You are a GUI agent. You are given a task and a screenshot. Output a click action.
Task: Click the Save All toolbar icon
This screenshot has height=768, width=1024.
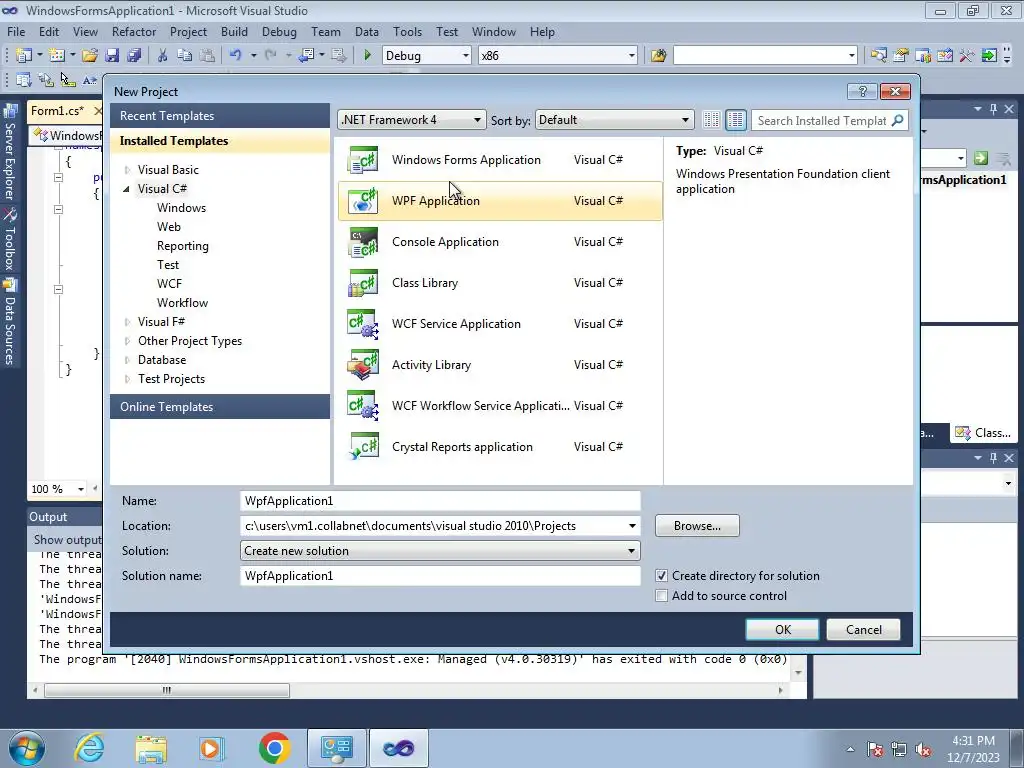click(x=134, y=56)
